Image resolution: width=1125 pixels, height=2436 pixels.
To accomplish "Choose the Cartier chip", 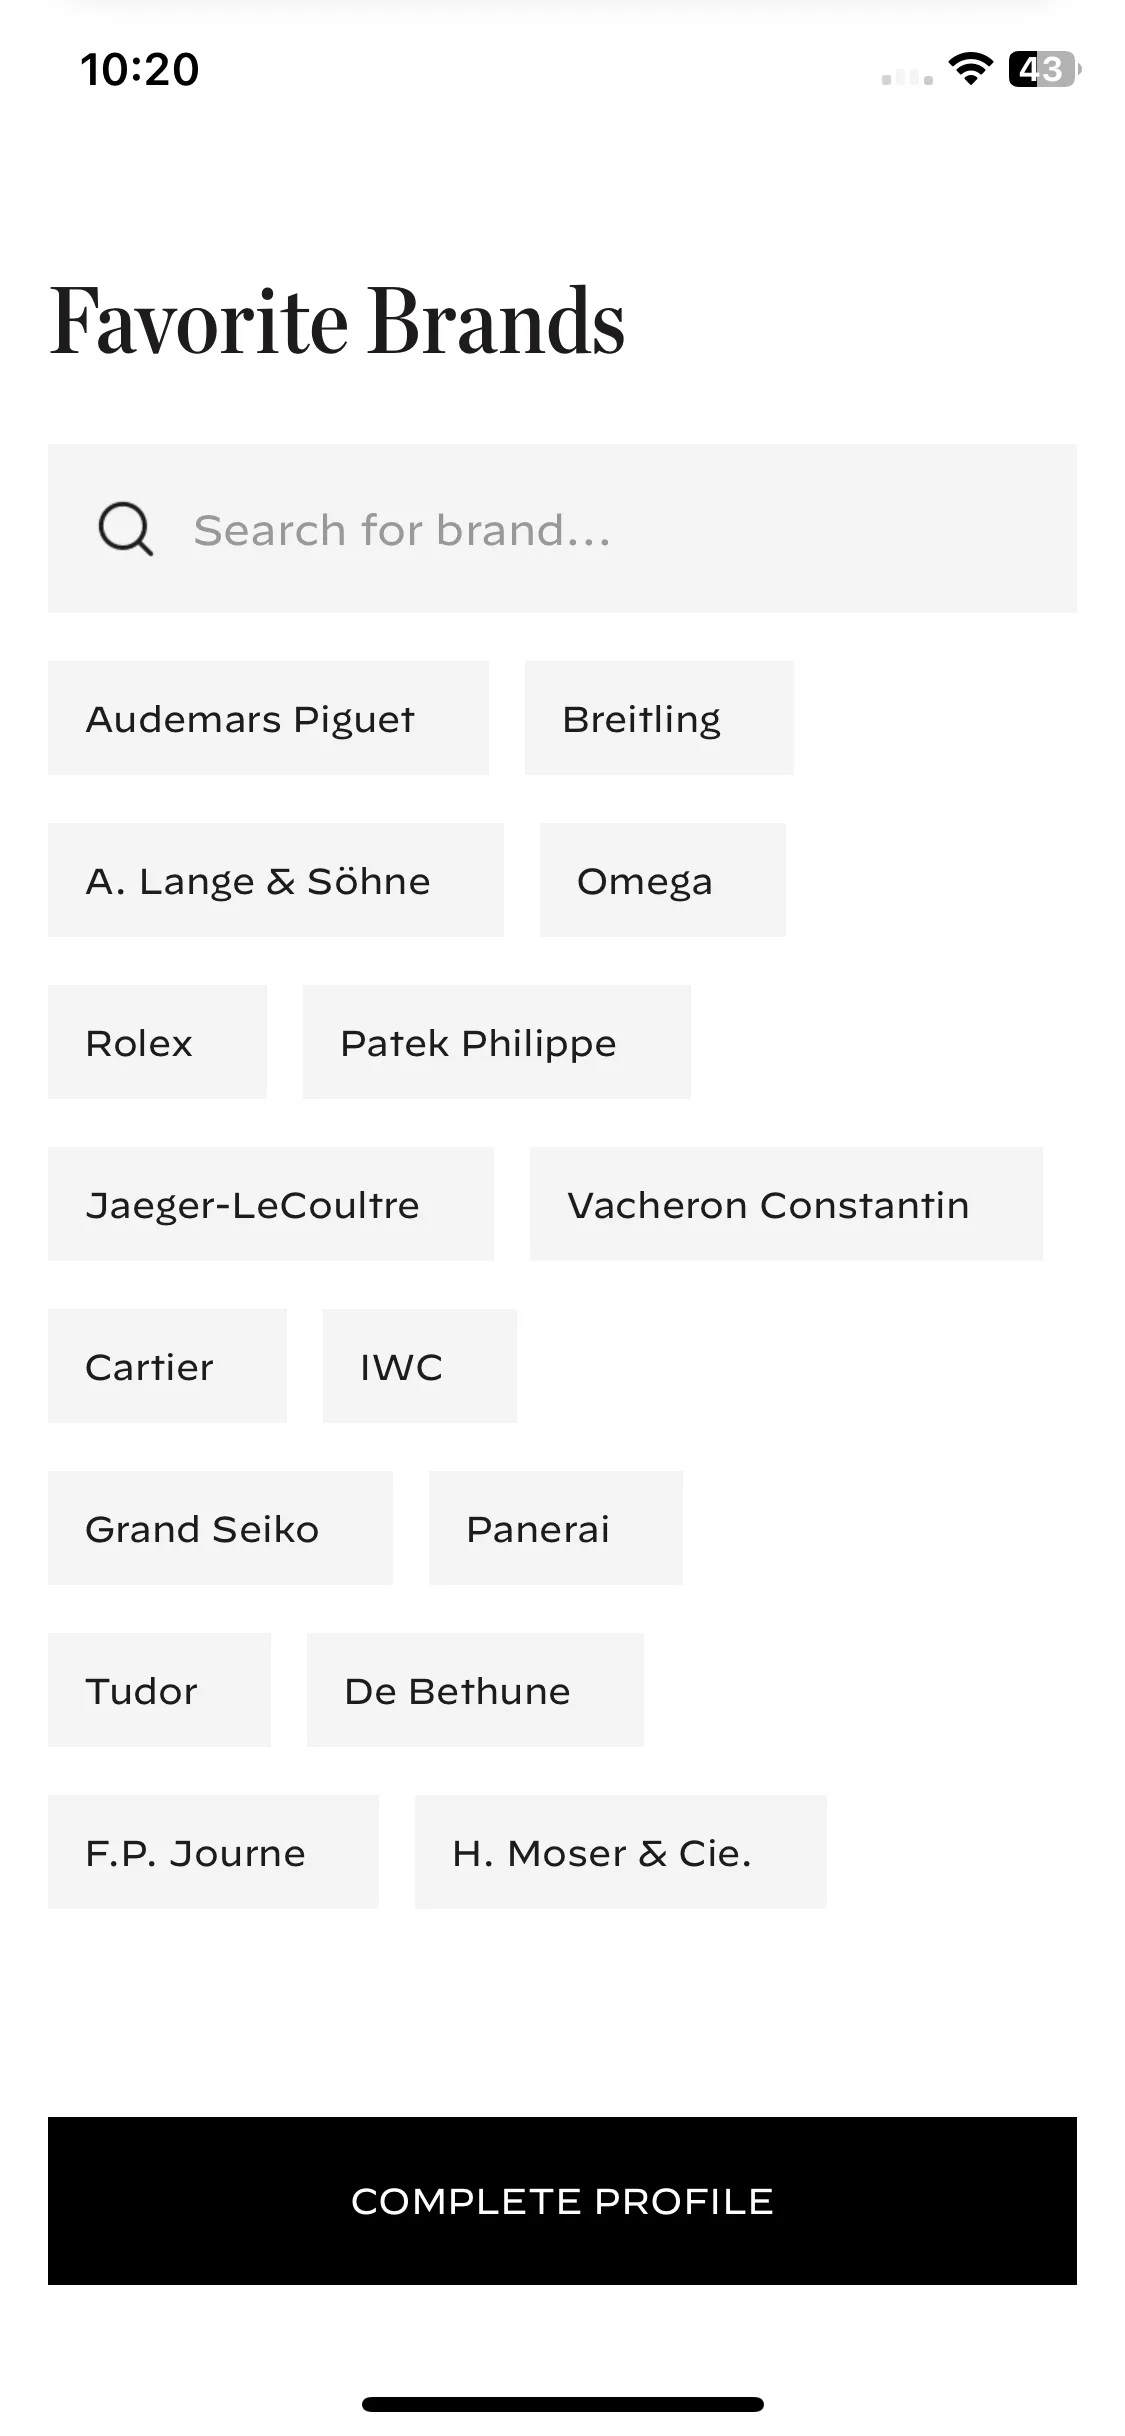I will tap(167, 1366).
